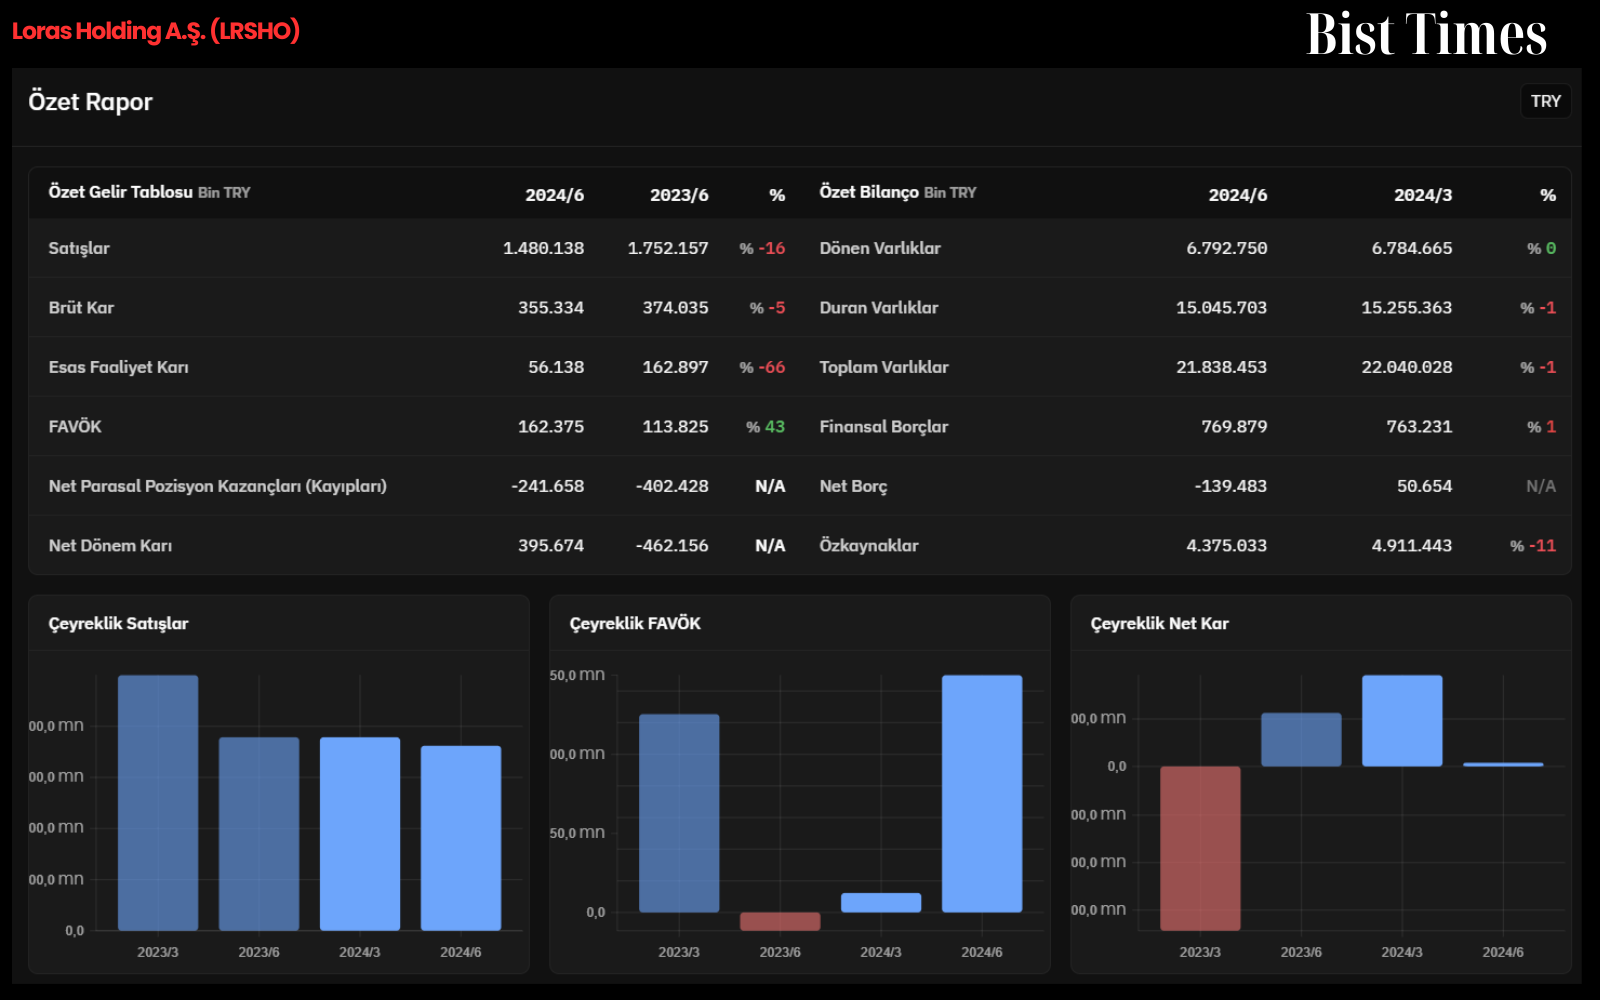Click the Net Dönem Karı value -462.156
1600x1000 pixels.
coord(672,546)
